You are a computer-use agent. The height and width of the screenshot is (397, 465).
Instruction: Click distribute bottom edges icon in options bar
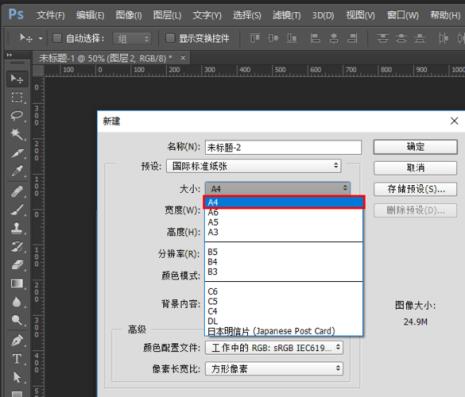[420, 38]
